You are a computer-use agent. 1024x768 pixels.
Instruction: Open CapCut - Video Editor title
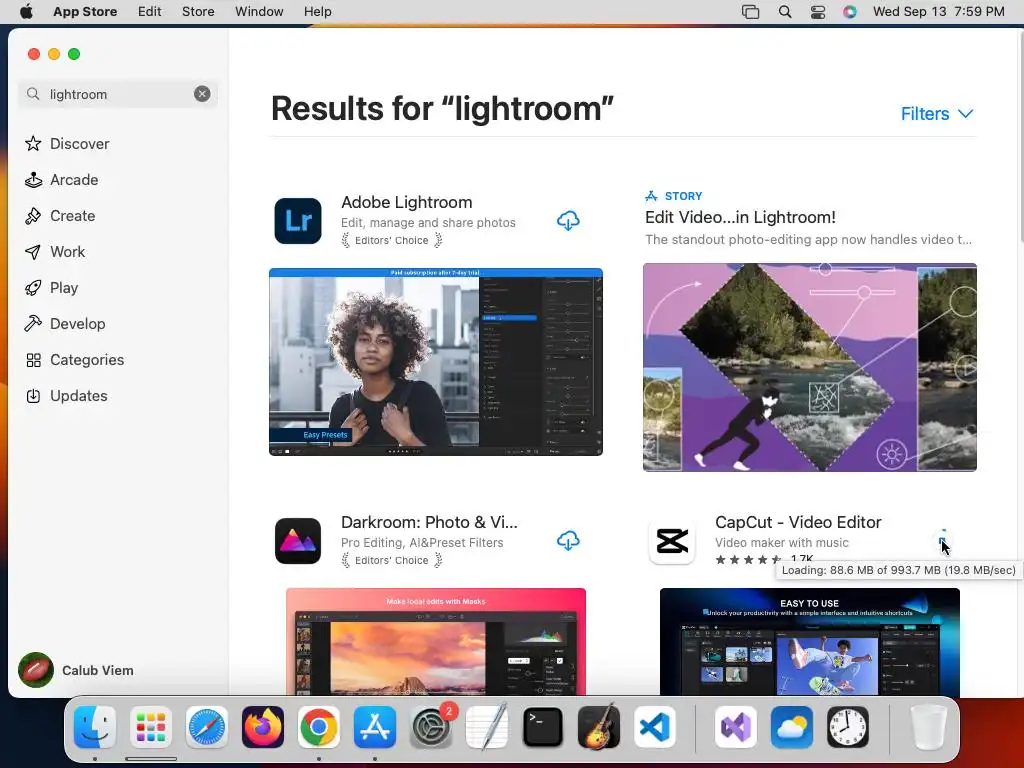(798, 522)
